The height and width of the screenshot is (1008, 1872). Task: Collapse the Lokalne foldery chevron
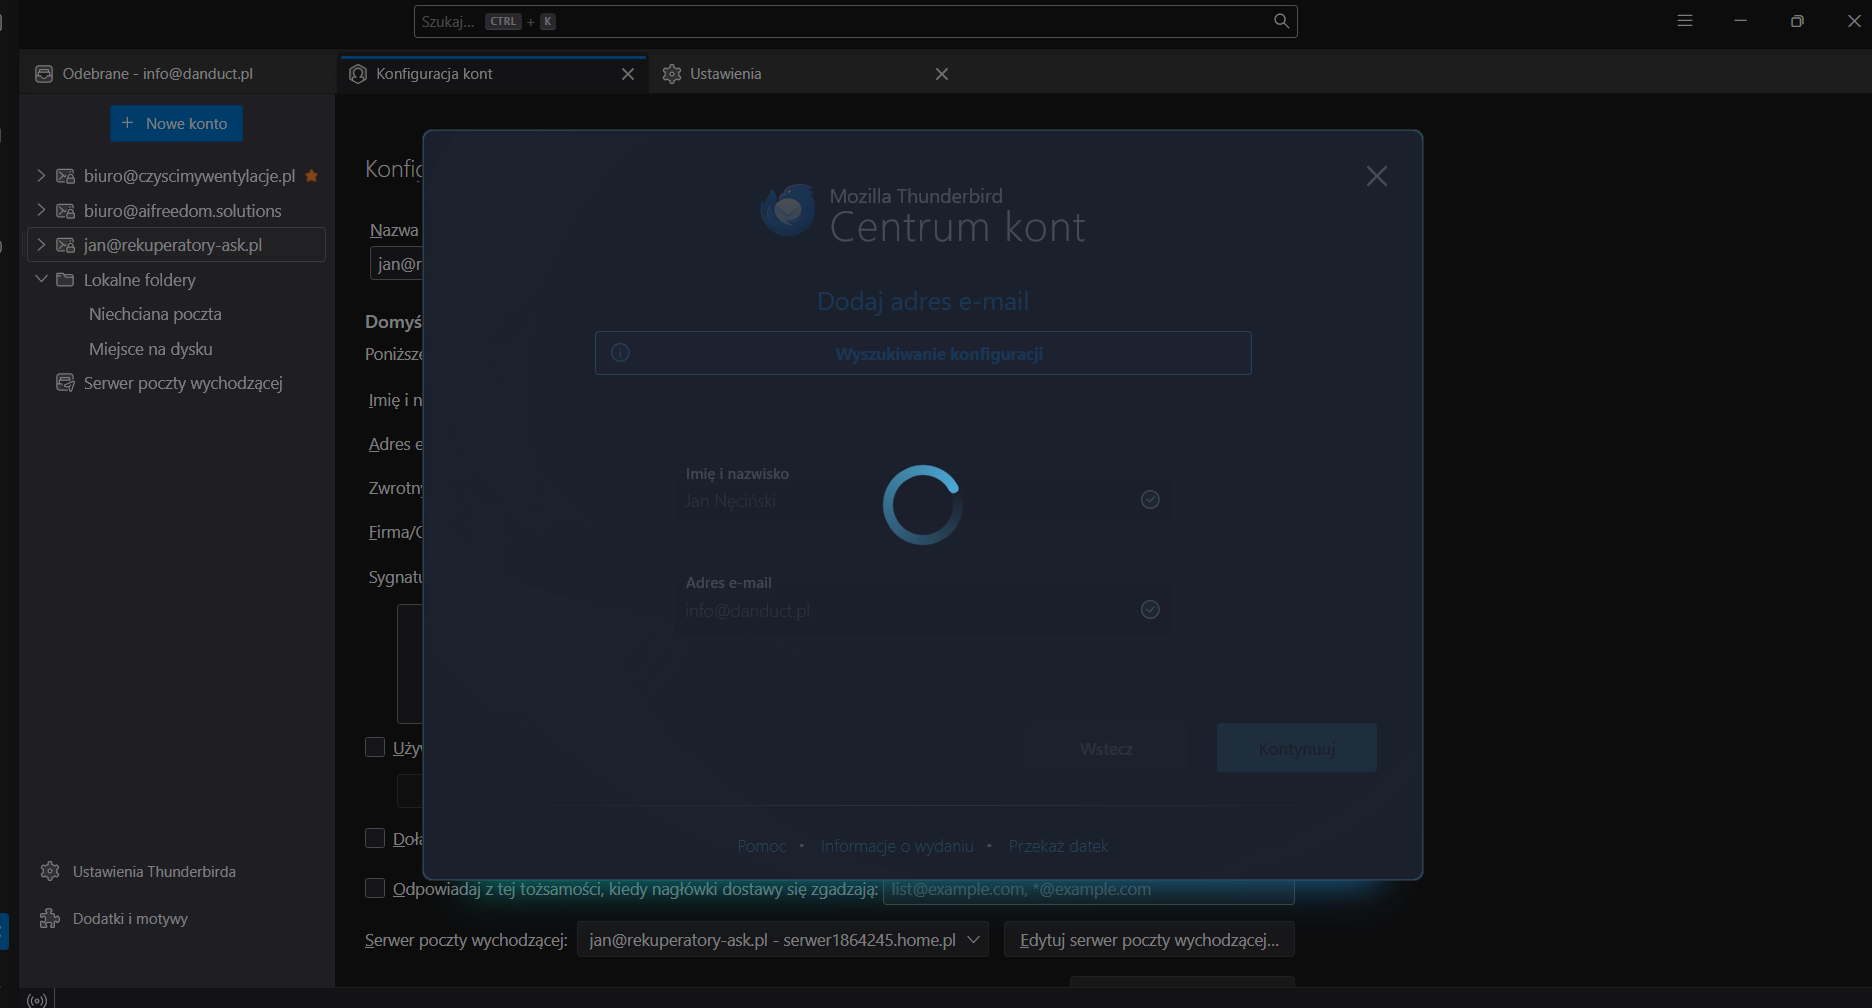(x=41, y=279)
